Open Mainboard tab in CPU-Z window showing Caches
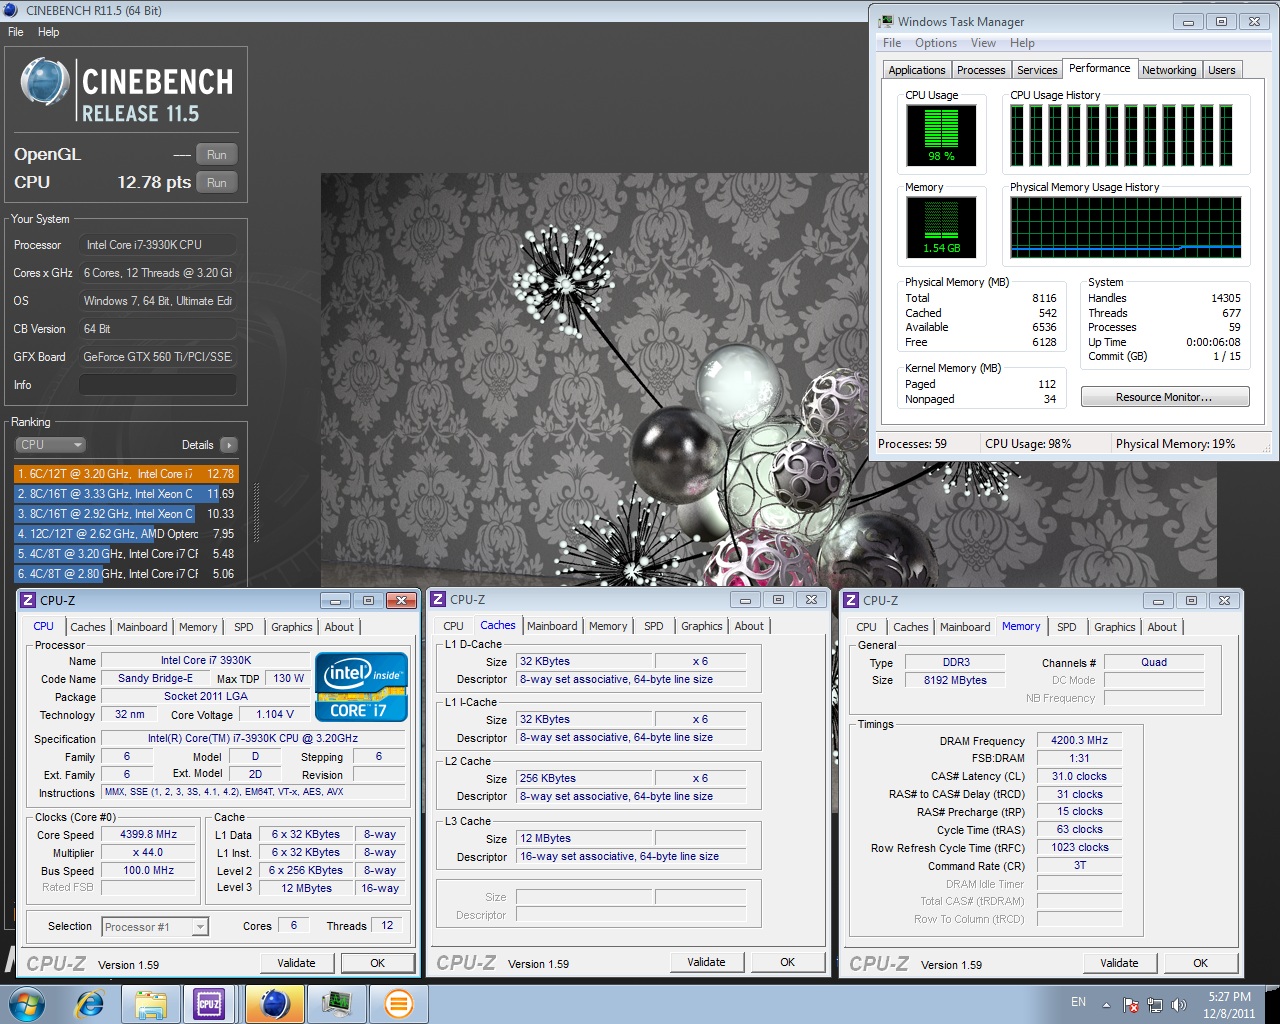The height and width of the screenshot is (1024, 1280). click(552, 626)
